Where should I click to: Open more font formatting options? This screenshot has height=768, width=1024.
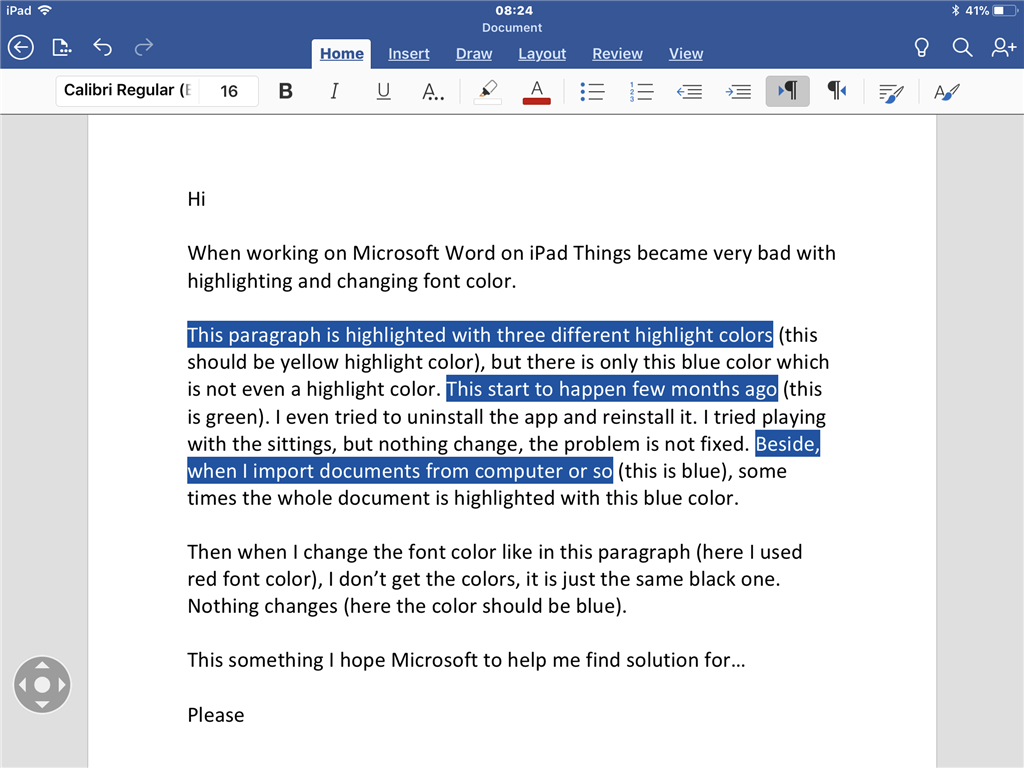(432, 91)
